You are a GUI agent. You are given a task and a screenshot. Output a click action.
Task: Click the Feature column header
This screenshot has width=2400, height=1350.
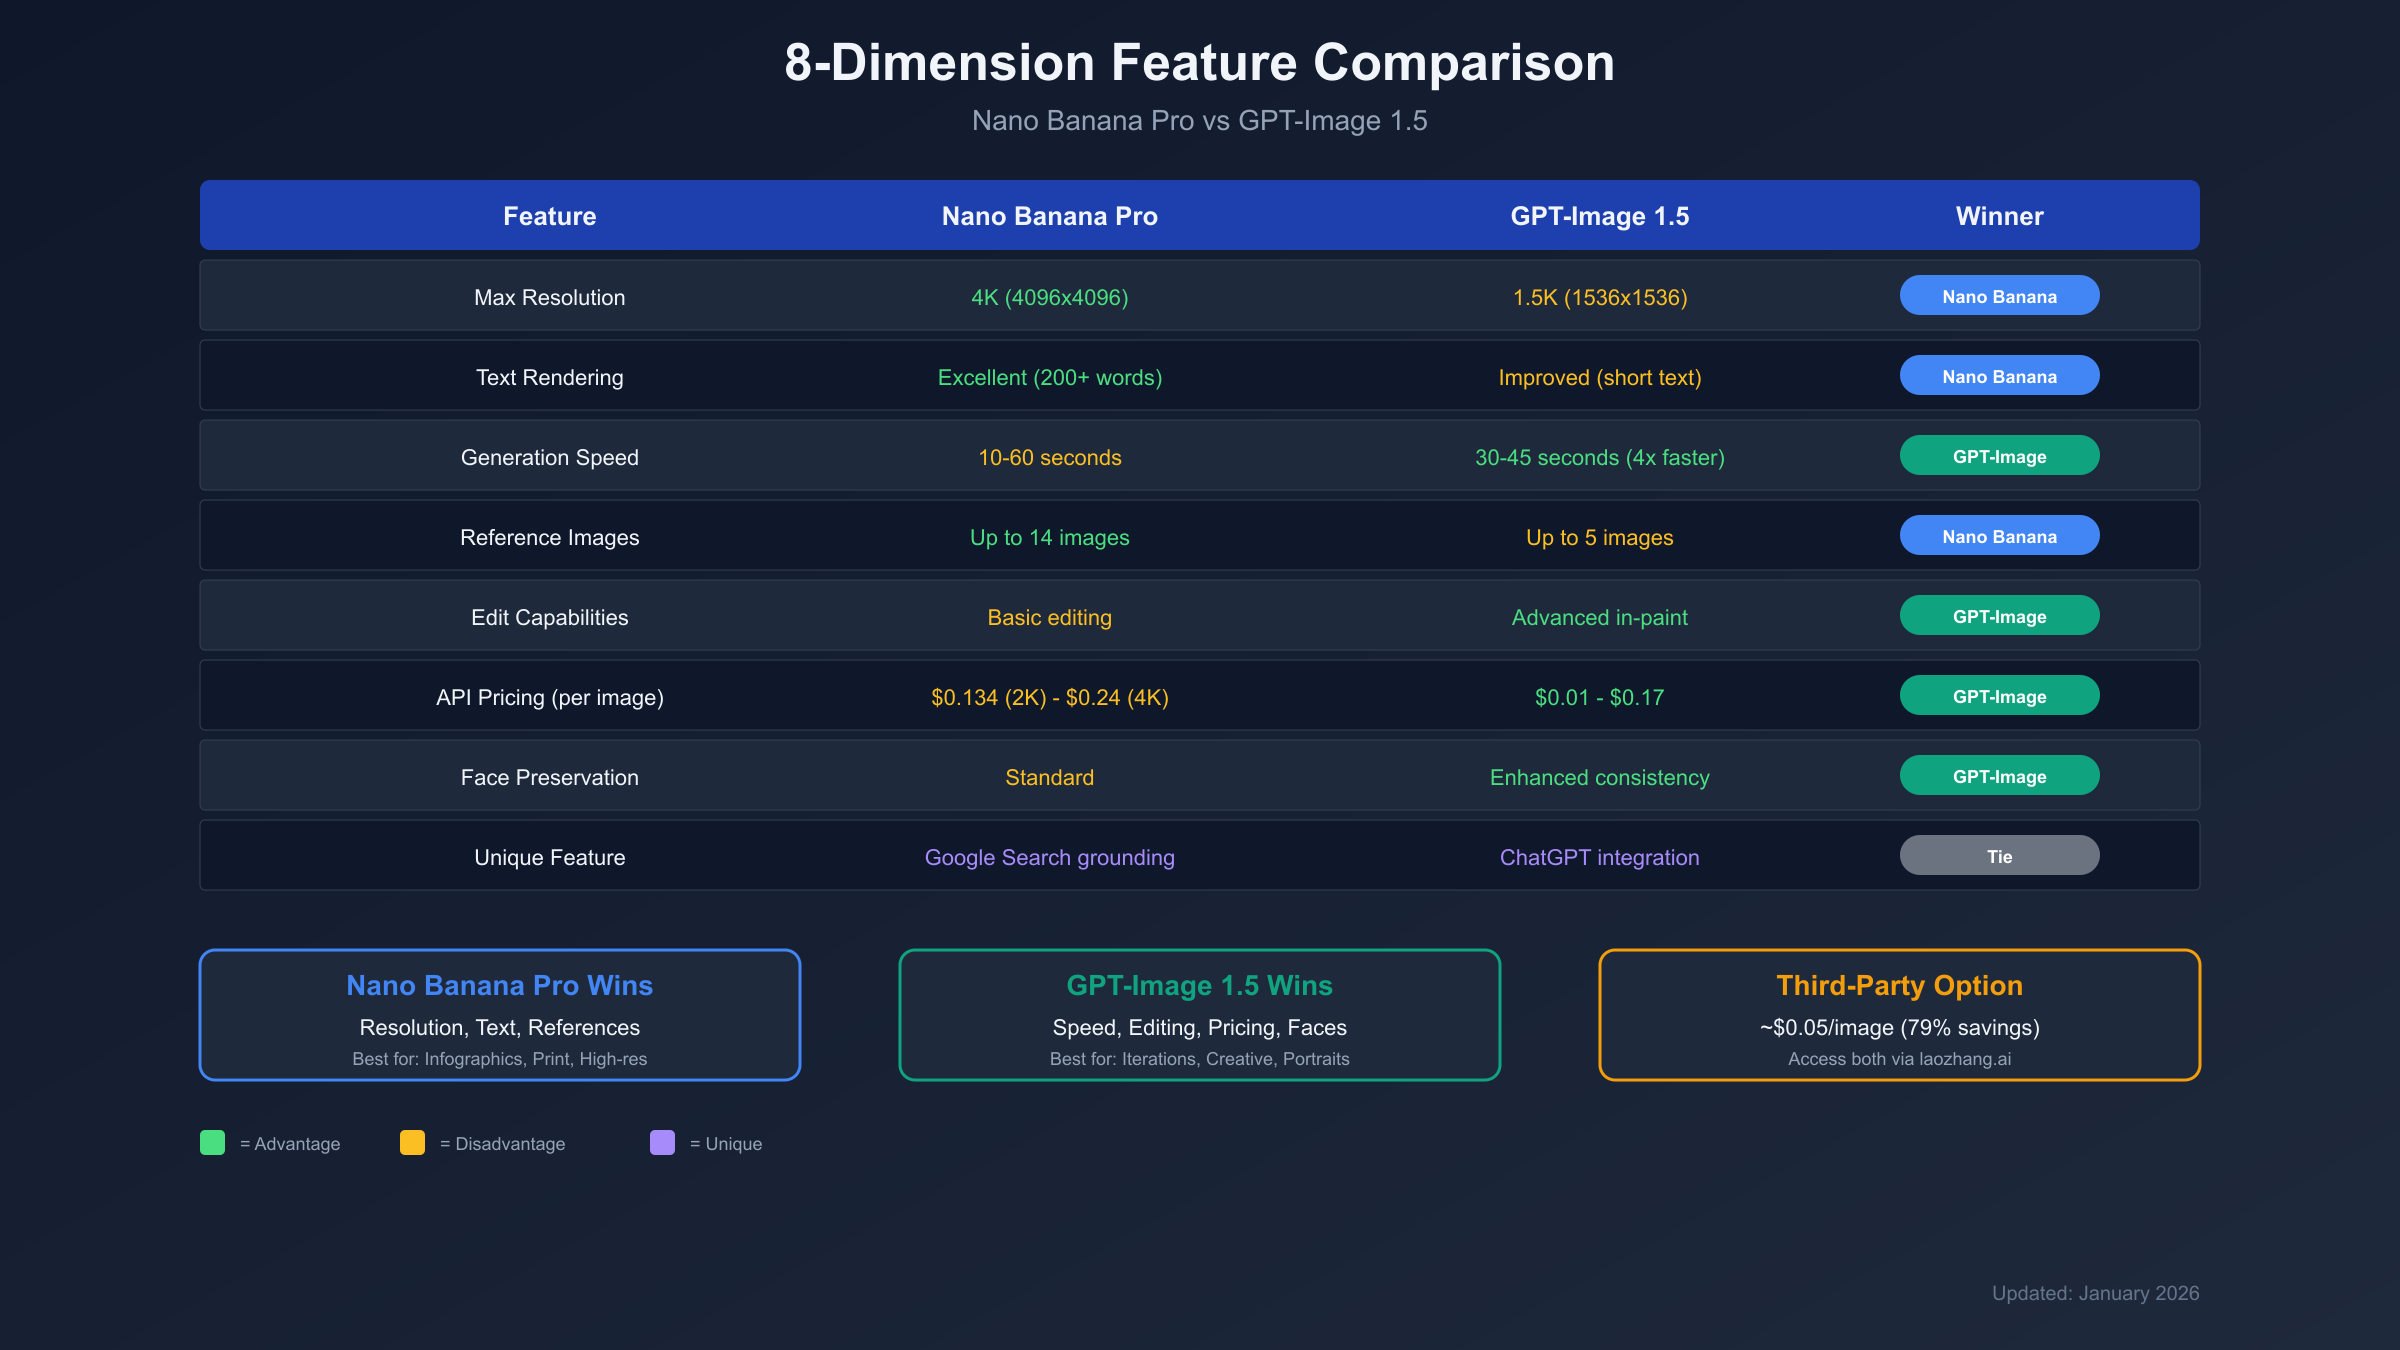tap(549, 215)
